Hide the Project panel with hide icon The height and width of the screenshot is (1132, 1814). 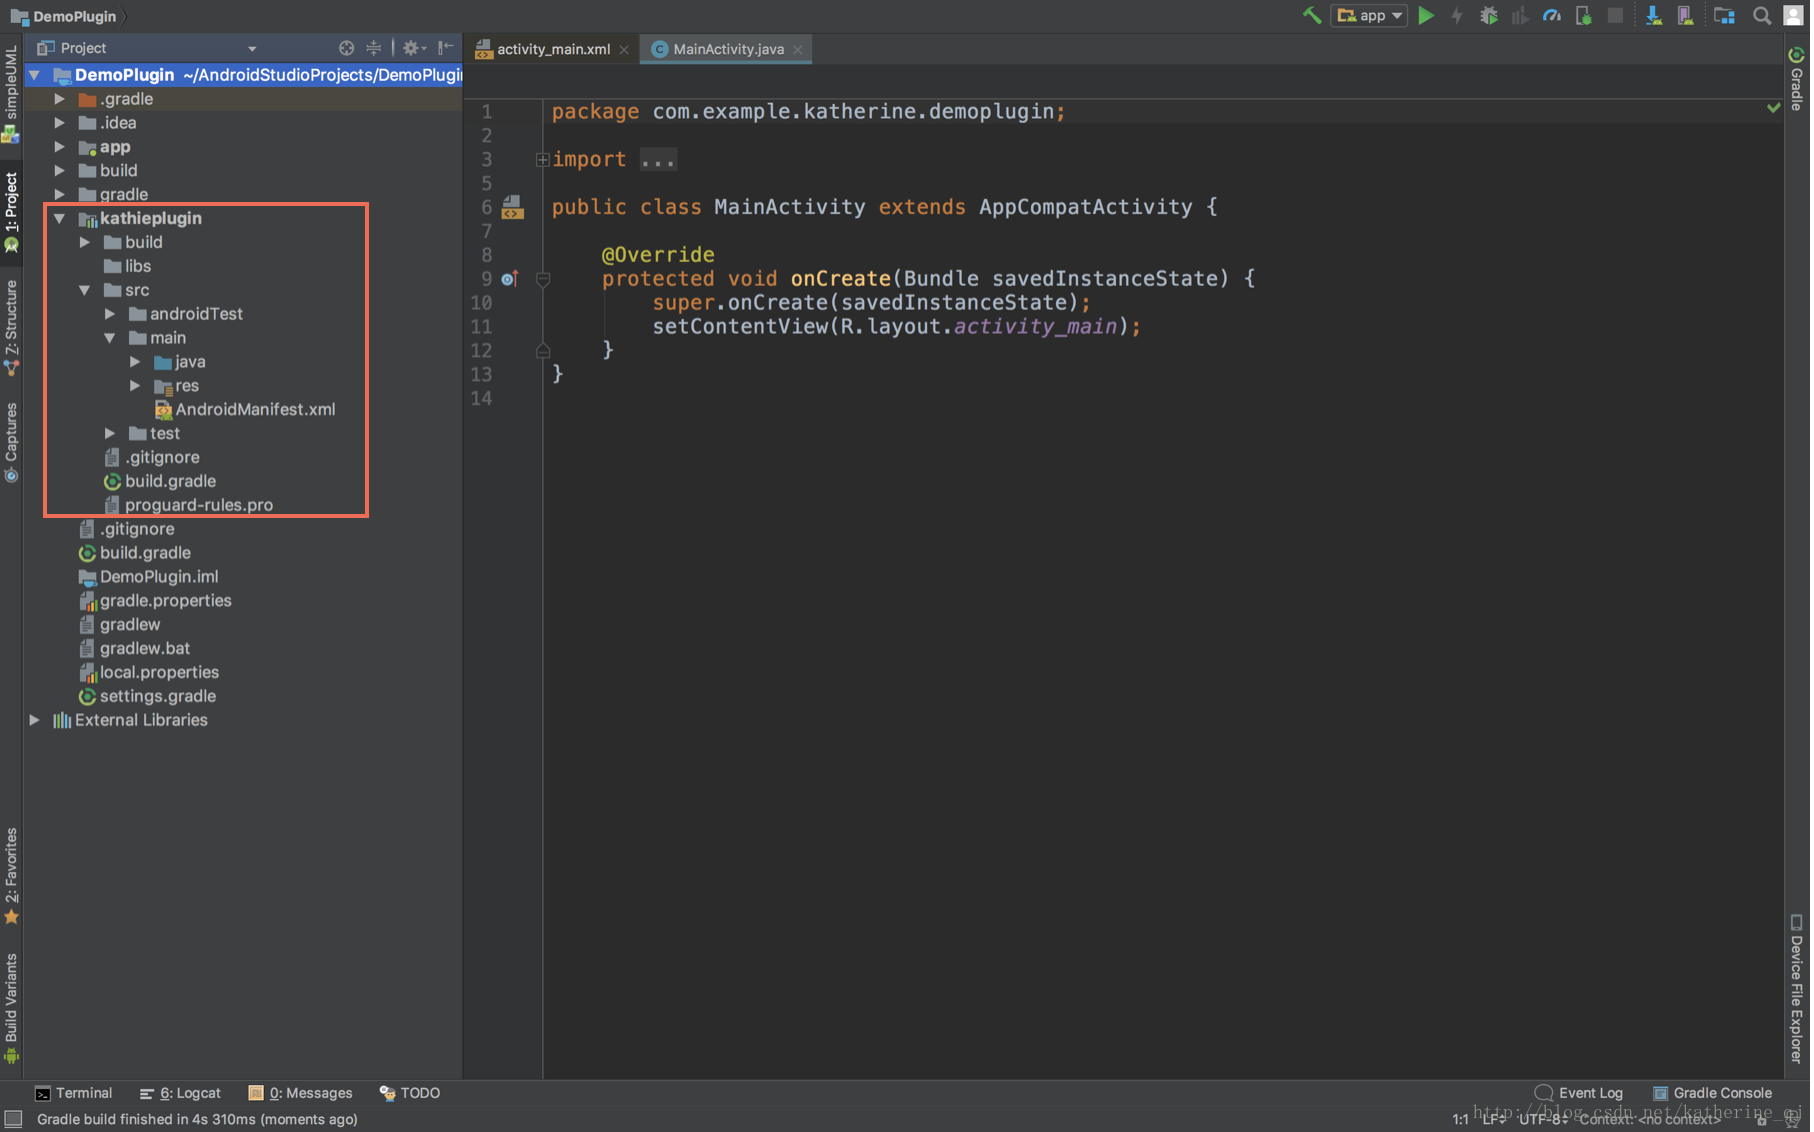(446, 48)
